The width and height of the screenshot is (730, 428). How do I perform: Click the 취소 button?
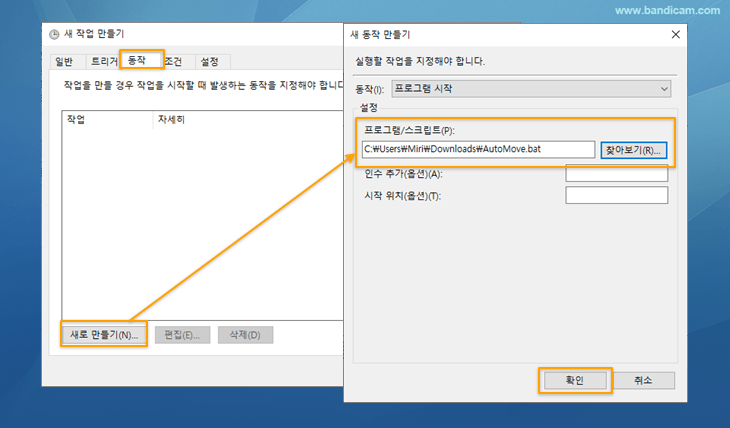(643, 380)
